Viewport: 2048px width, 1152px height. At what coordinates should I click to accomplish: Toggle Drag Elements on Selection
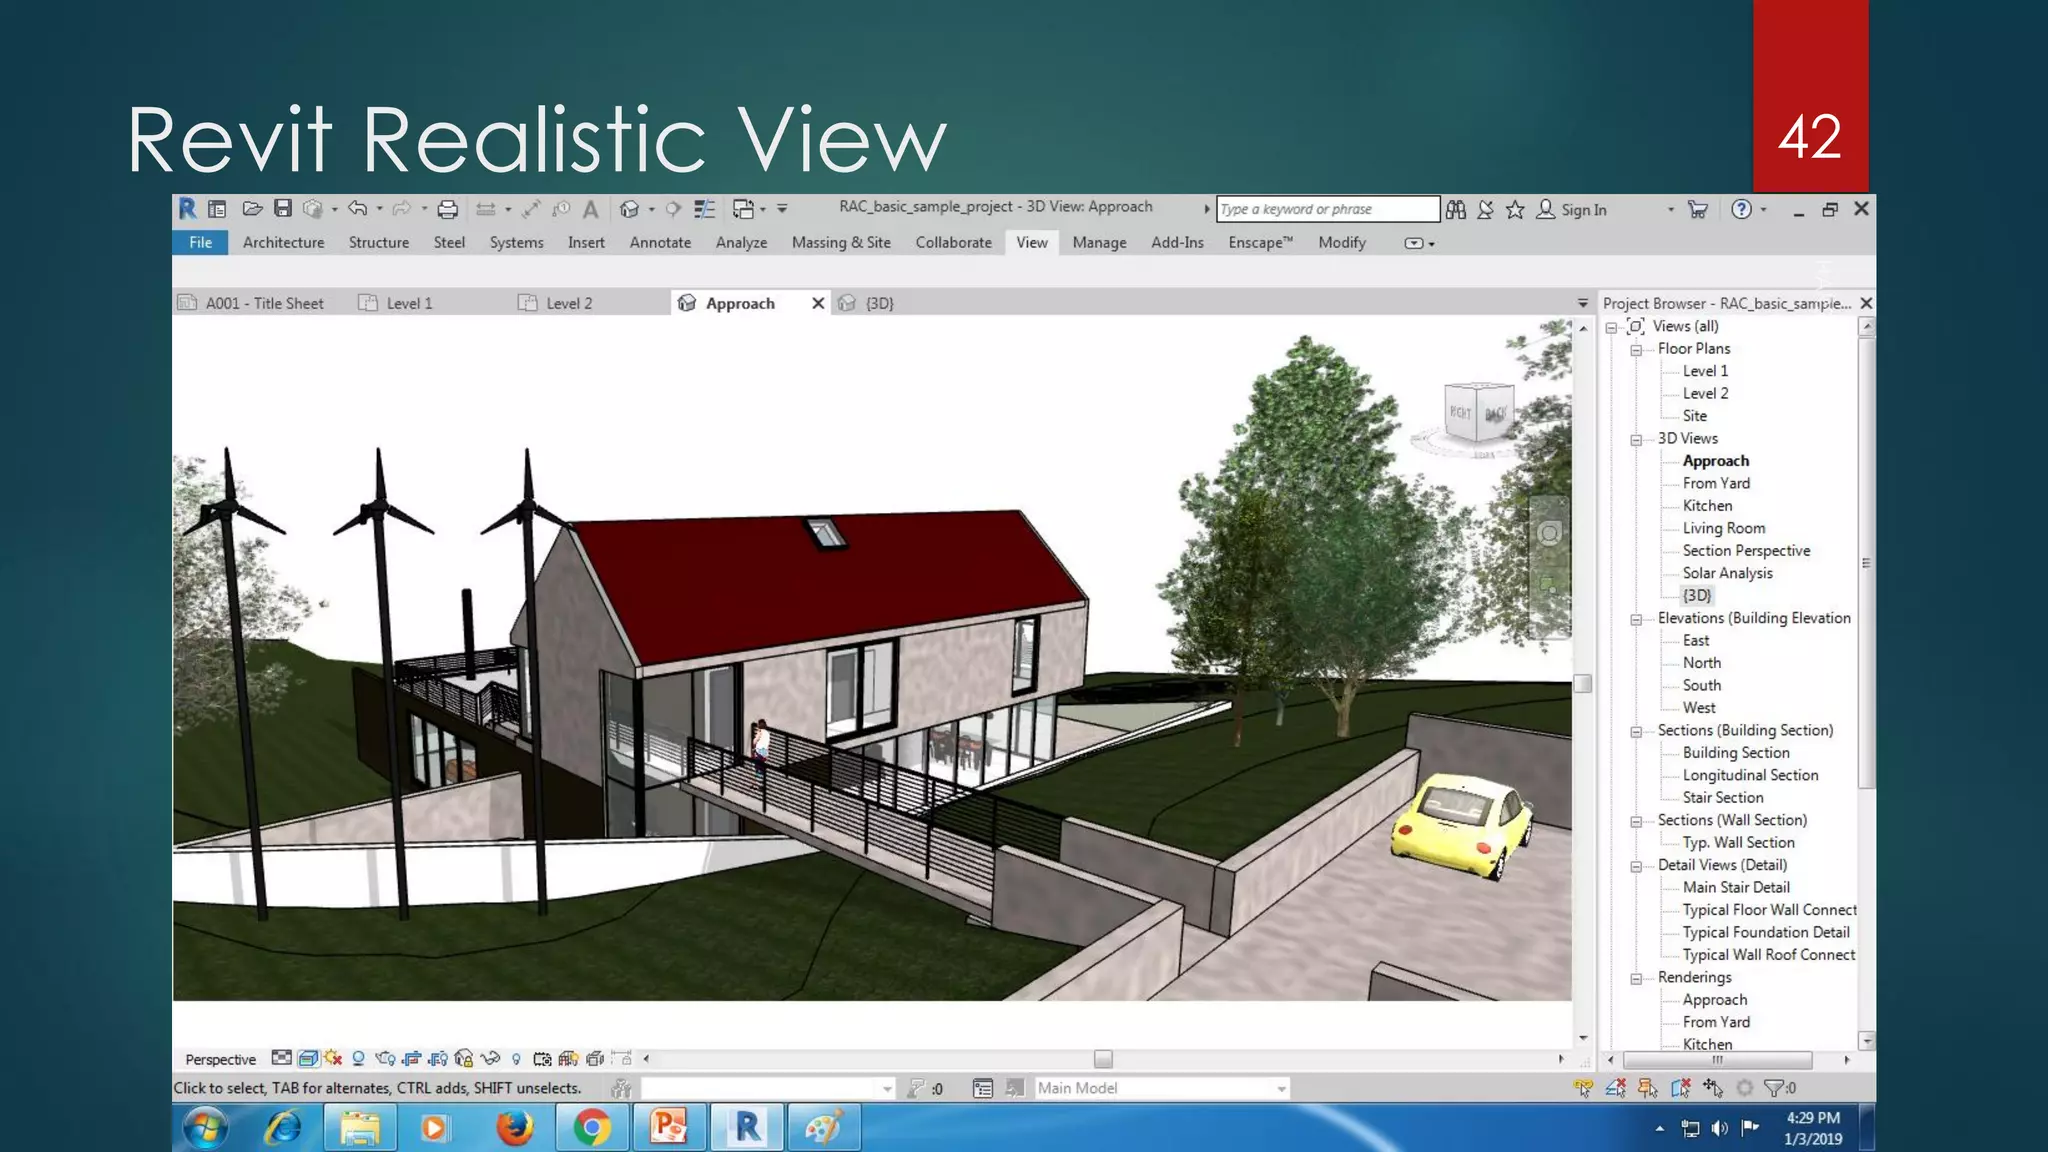pos(1713,1088)
